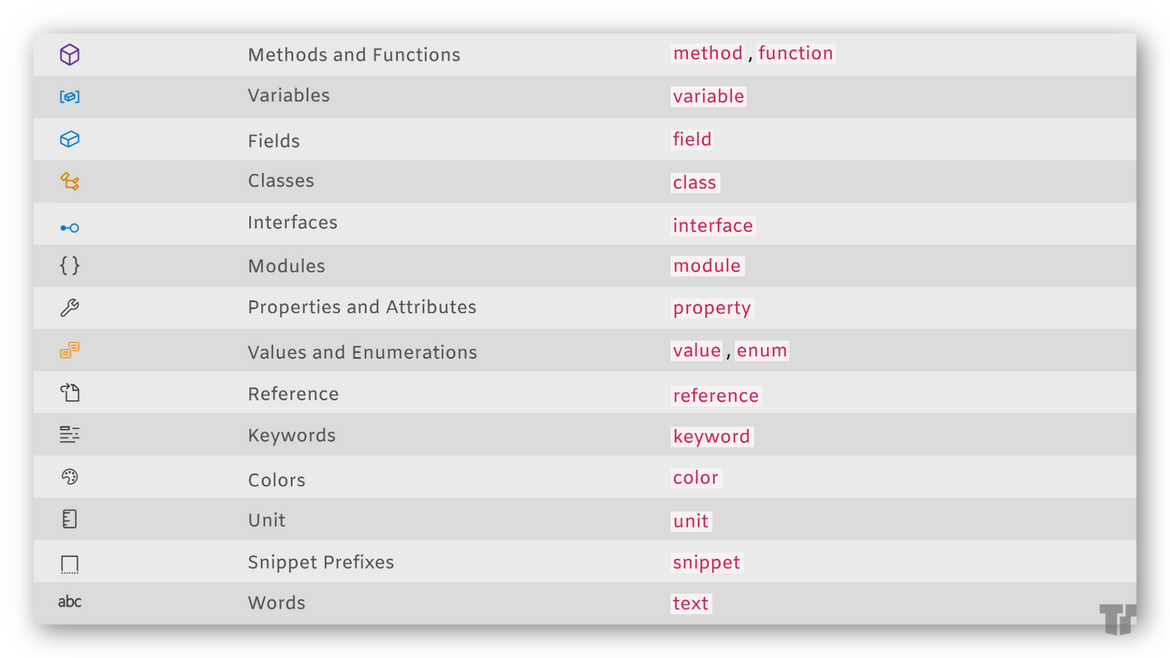Click the 'function' code tag
This screenshot has width=1170, height=658.
click(x=795, y=53)
